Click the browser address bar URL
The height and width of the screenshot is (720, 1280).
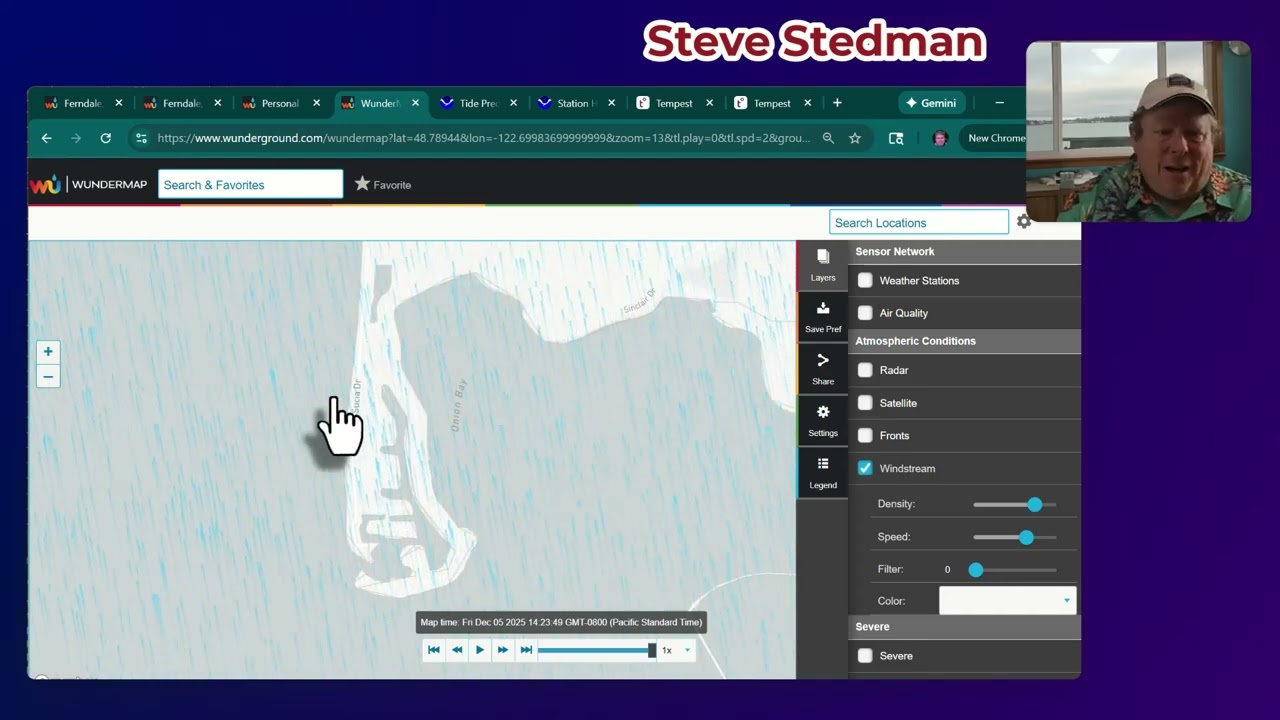point(484,138)
